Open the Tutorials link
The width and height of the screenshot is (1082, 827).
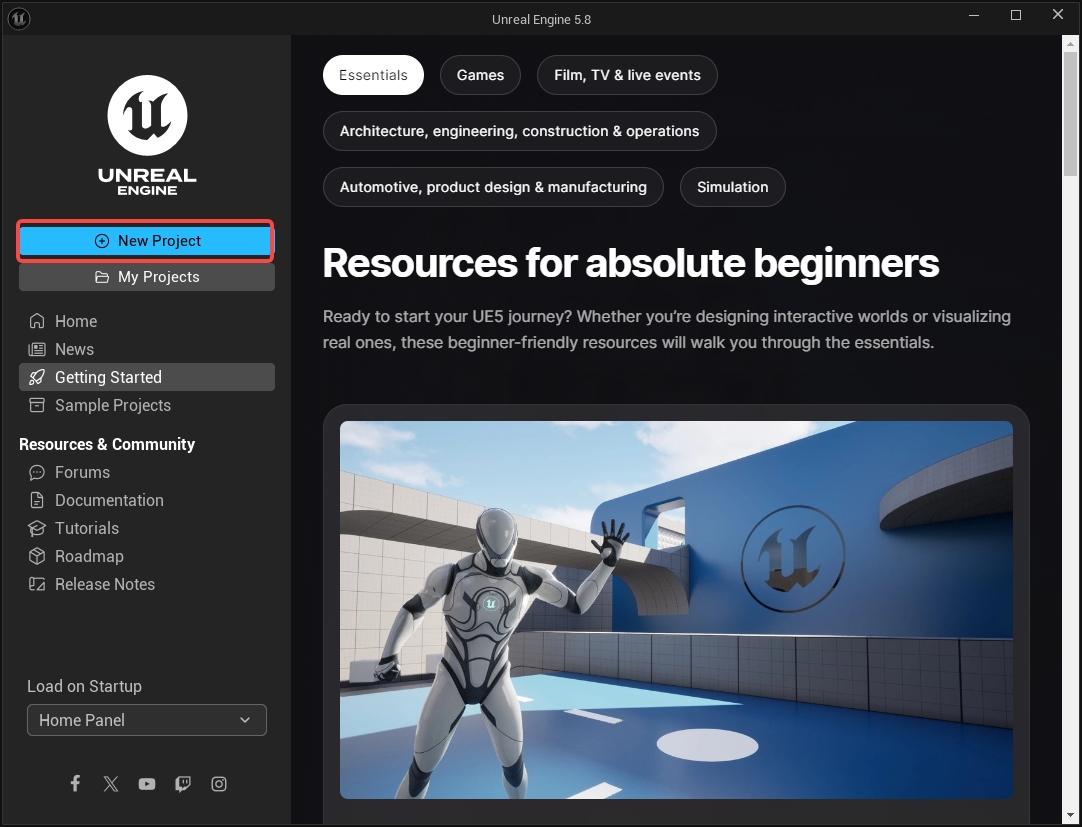[147, 528]
